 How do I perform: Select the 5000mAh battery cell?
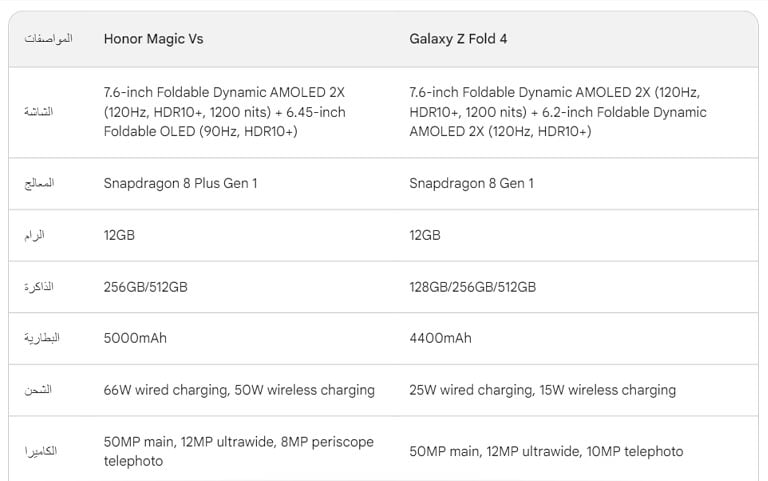pyautogui.click(x=135, y=338)
